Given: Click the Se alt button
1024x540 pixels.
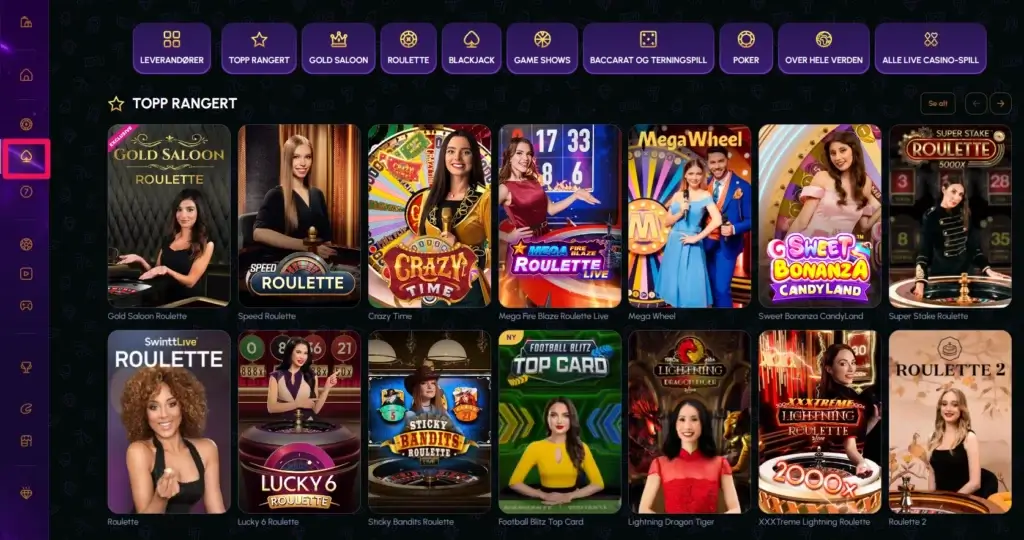Looking at the screenshot, I should 937,103.
